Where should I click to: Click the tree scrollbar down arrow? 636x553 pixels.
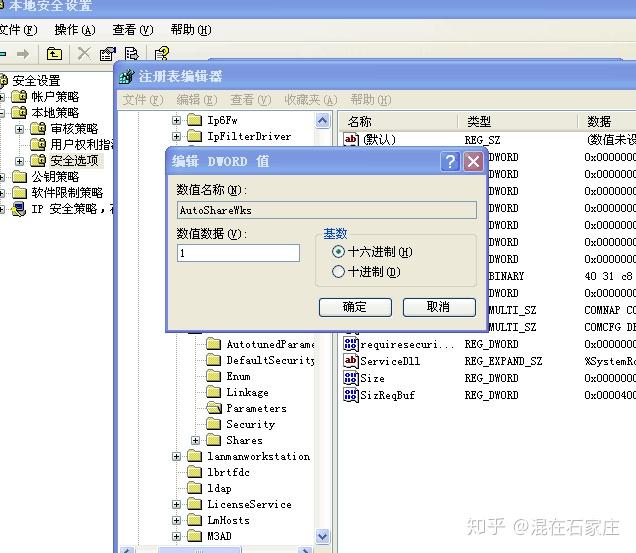click(322, 536)
